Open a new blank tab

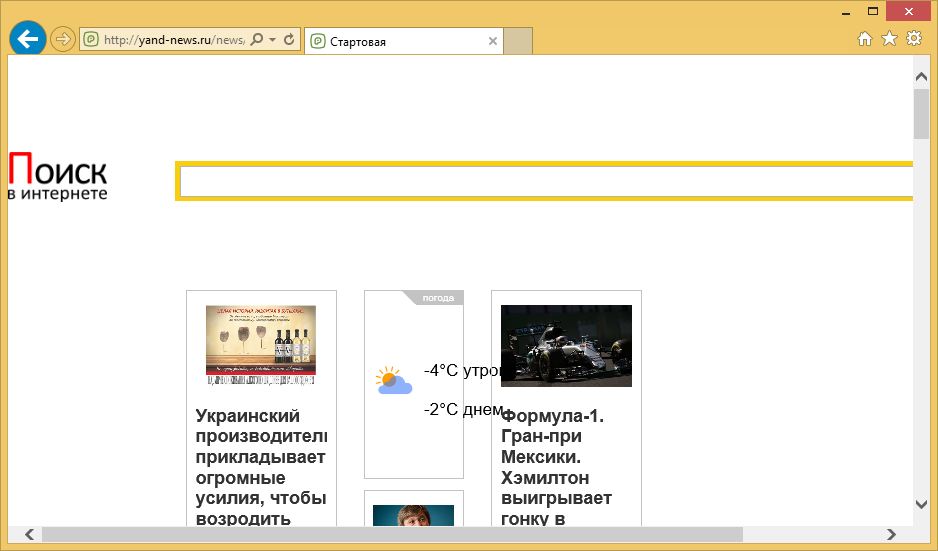coord(518,42)
